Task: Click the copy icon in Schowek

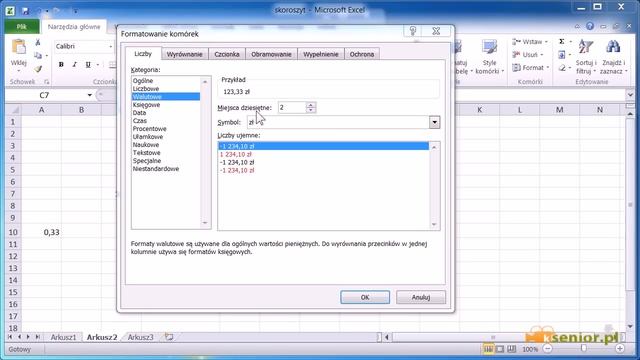Action: point(38,55)
